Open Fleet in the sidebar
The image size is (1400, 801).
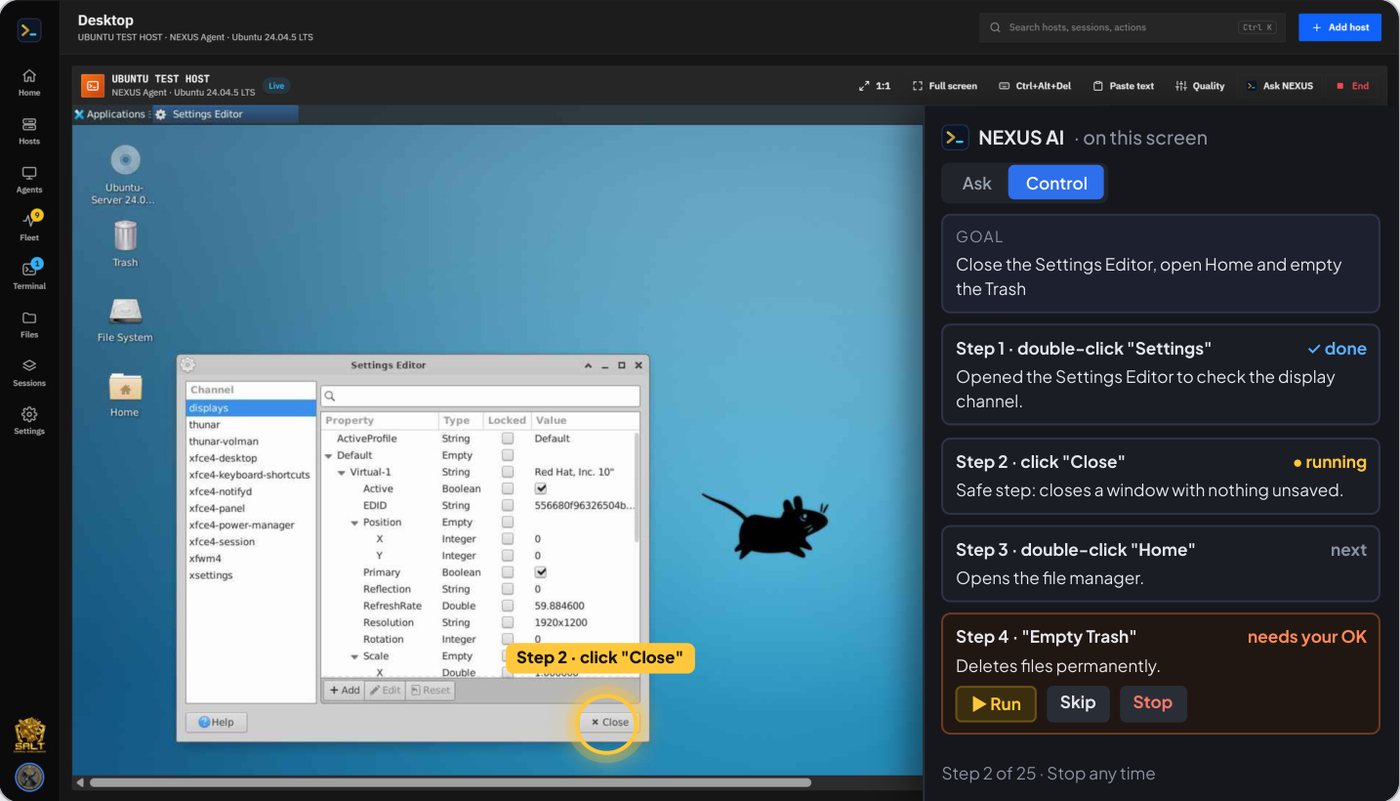(29, 227)
